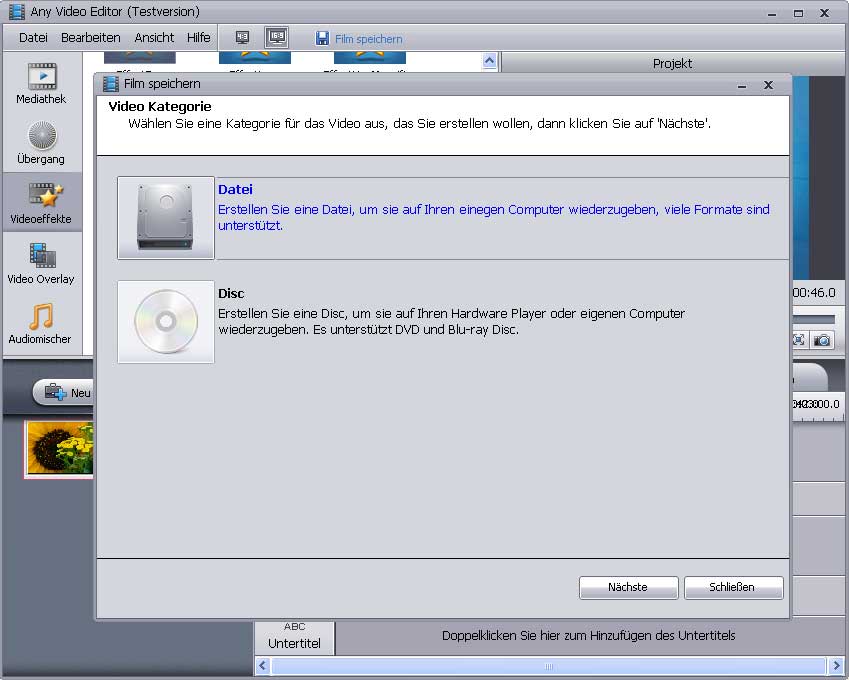Open the Übergang transitions panel
The image size is (849, 680).
point(41,143)
